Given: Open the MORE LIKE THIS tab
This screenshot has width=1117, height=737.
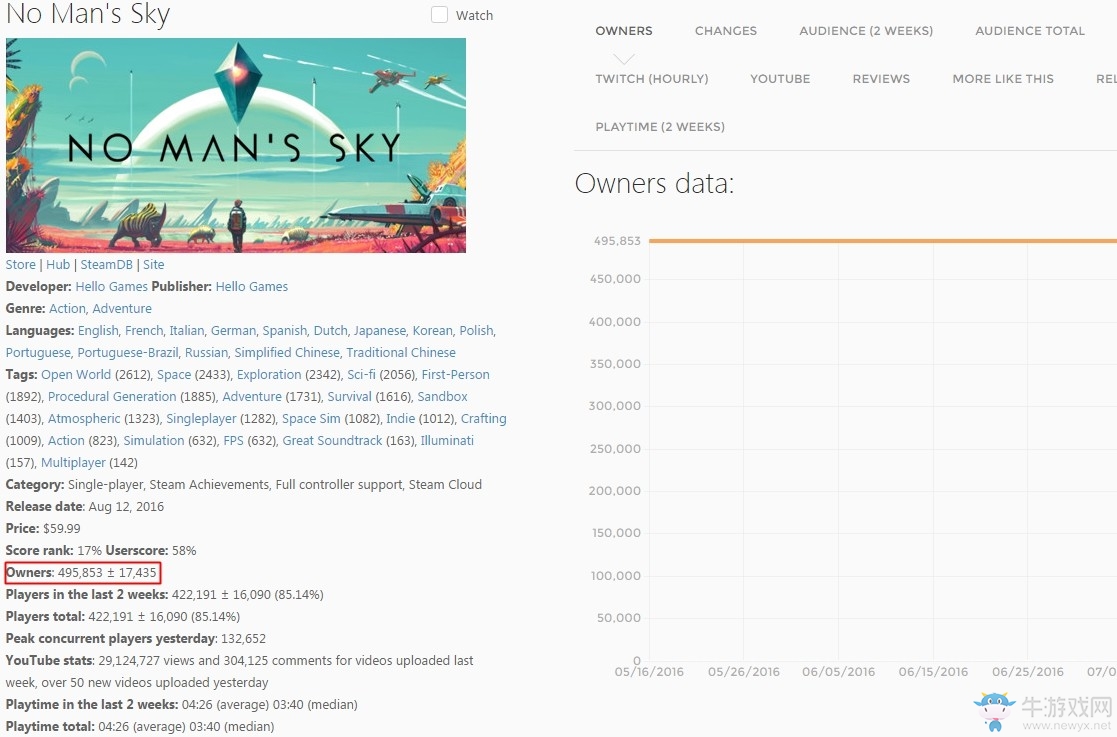Looking at the screenshot, I should (1003, 79).
